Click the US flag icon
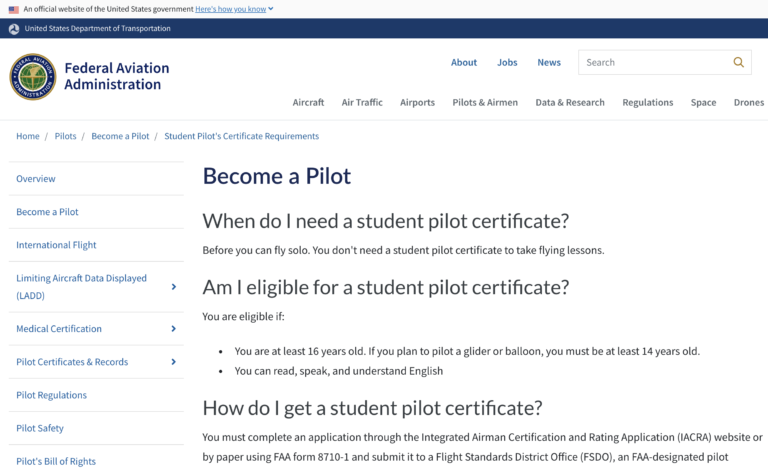 pyautogui.click(x=14, y=9)
